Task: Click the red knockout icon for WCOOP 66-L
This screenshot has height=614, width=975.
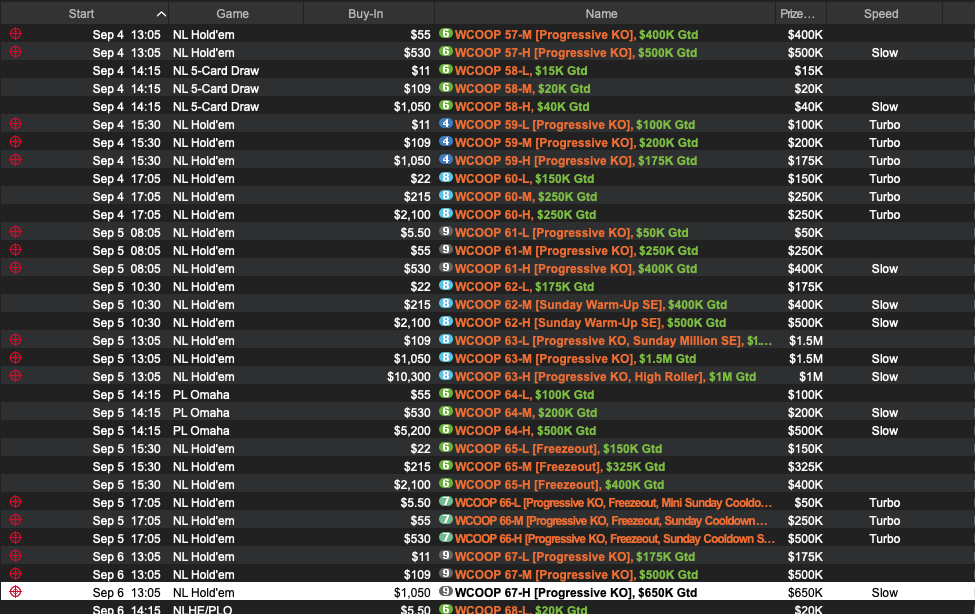Action: click(16, 502)
